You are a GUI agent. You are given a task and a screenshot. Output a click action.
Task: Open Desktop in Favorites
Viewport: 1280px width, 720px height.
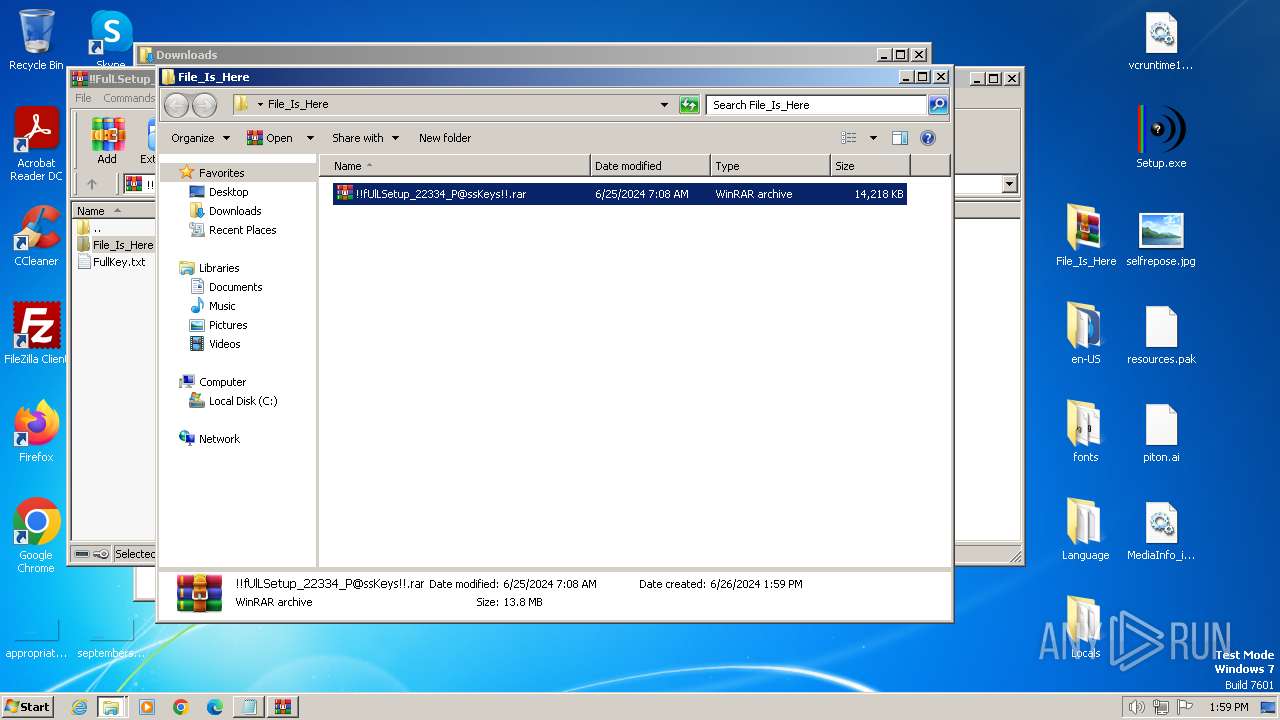pyautogui.click(x=228, y=192)
